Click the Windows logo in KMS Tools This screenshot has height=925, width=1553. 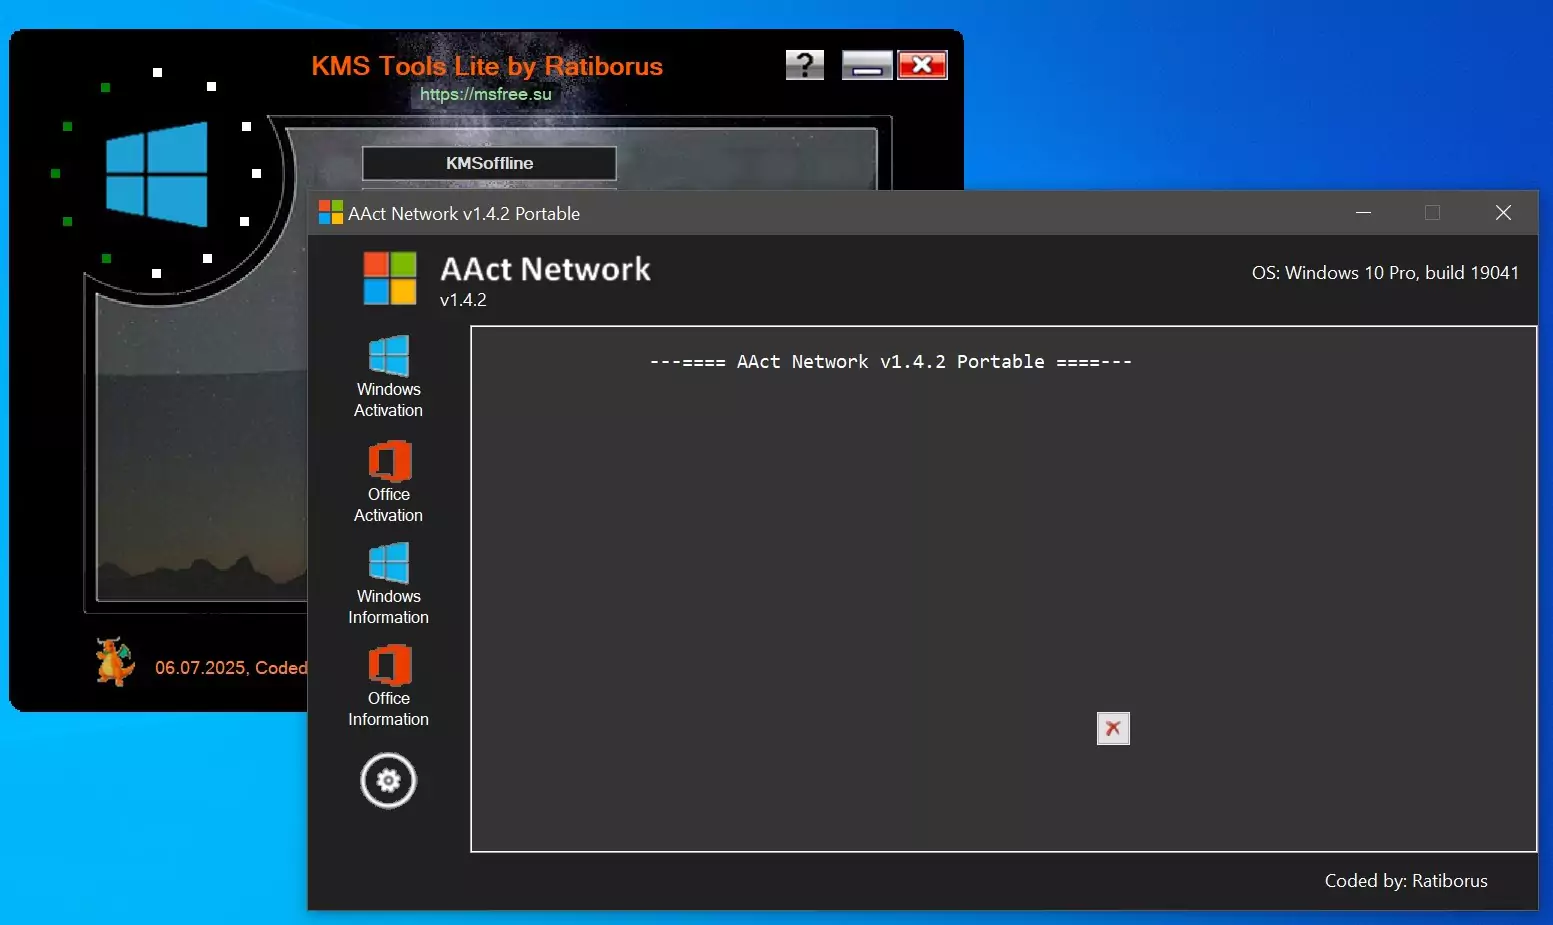click(x=157, y=174)
